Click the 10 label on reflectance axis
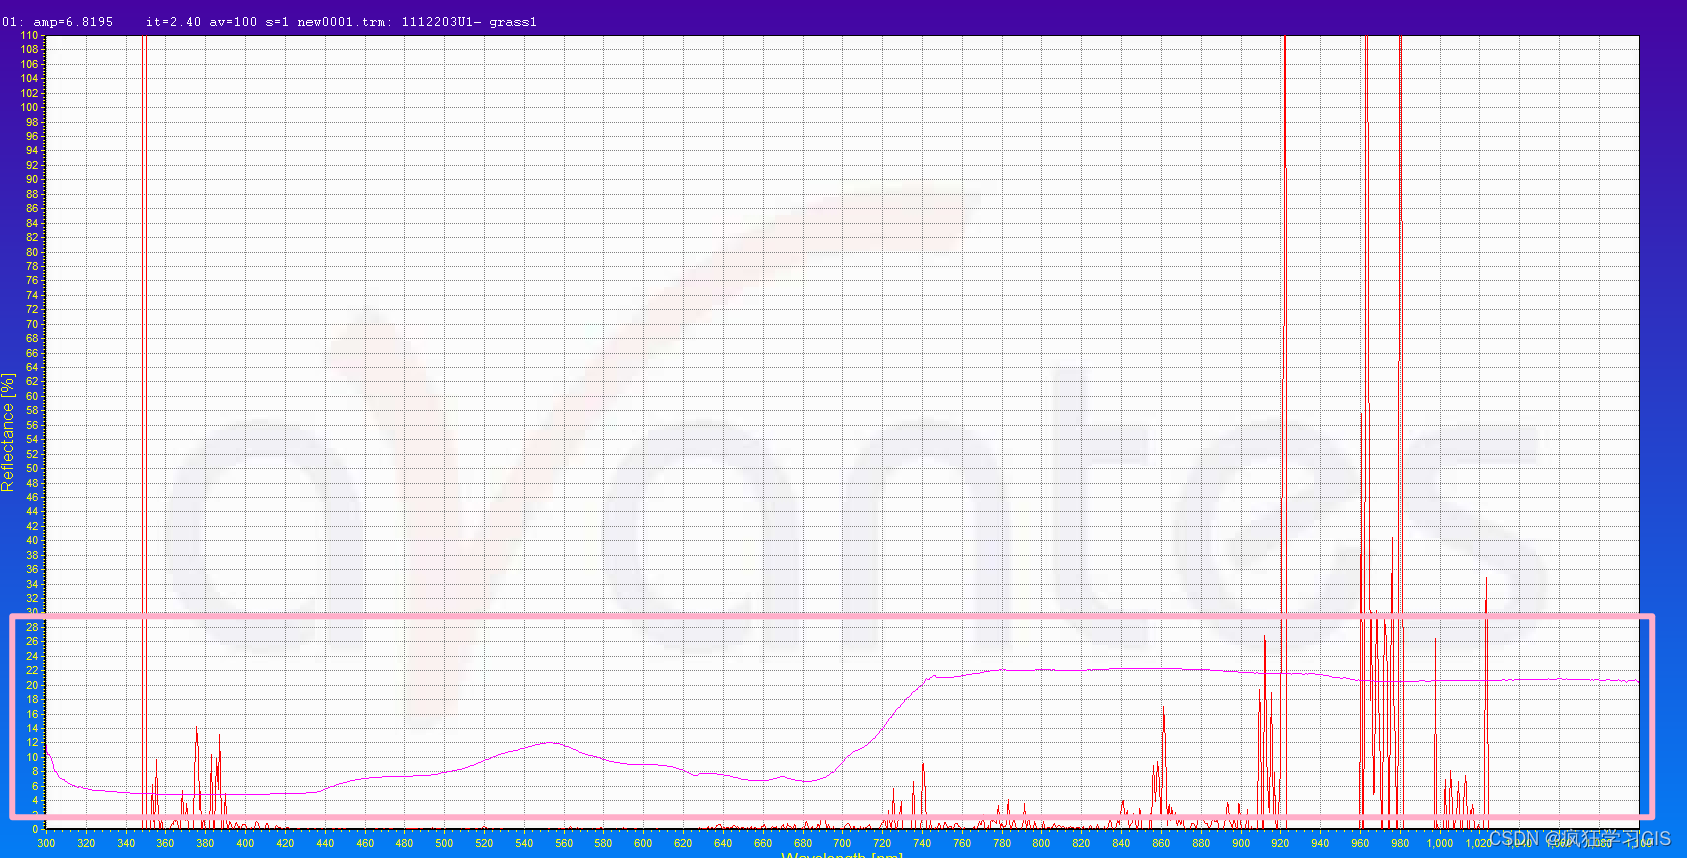The height and width of the screenshot is (858, 1687). 32,757
